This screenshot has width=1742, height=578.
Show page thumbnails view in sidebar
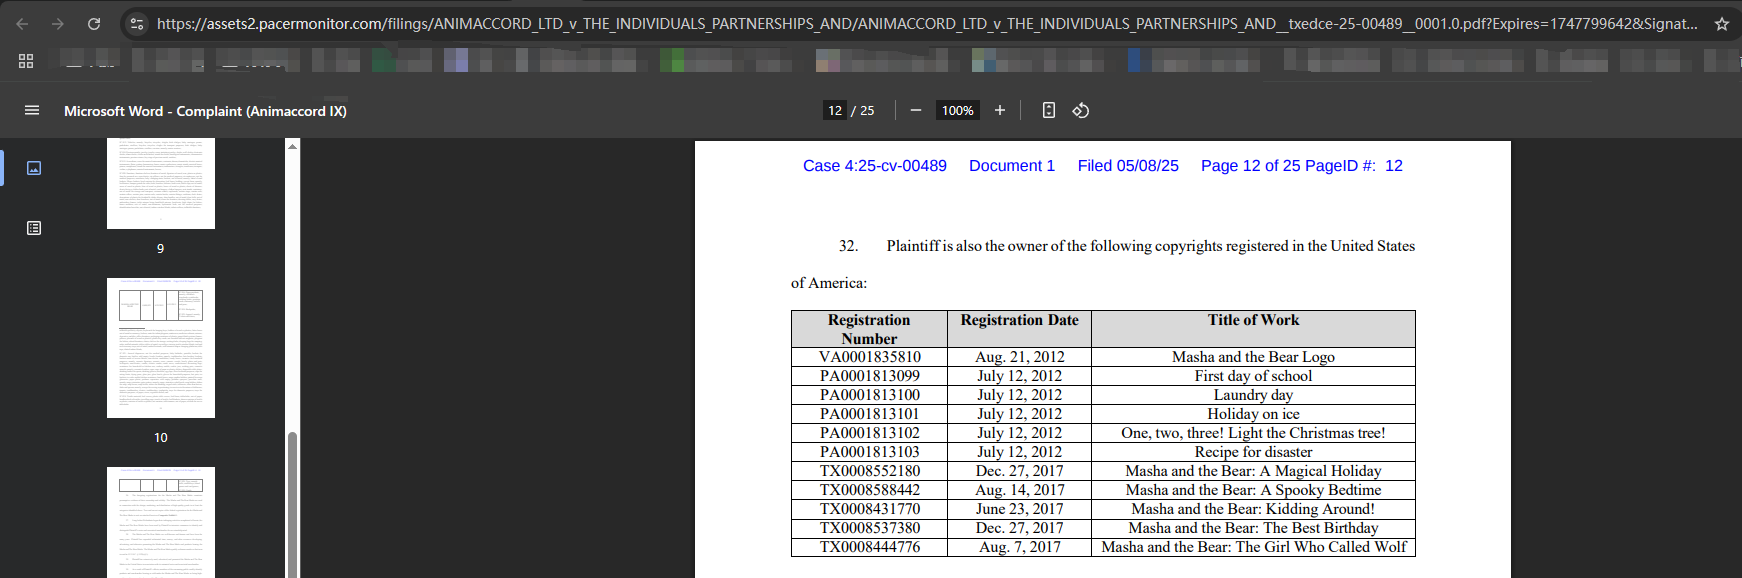coord(34,168)
